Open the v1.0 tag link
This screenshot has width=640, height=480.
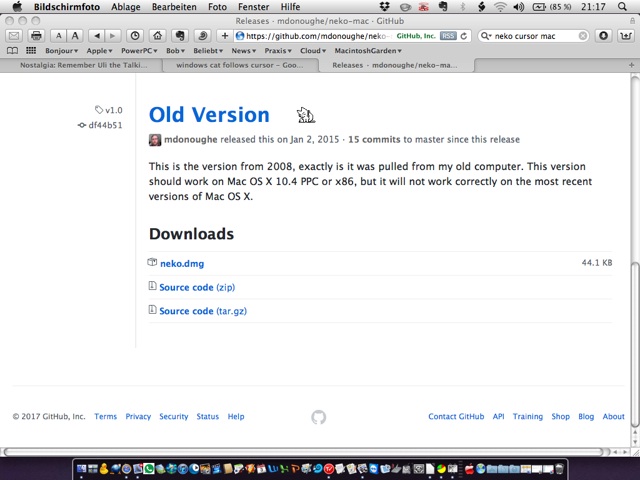(109, 110)
